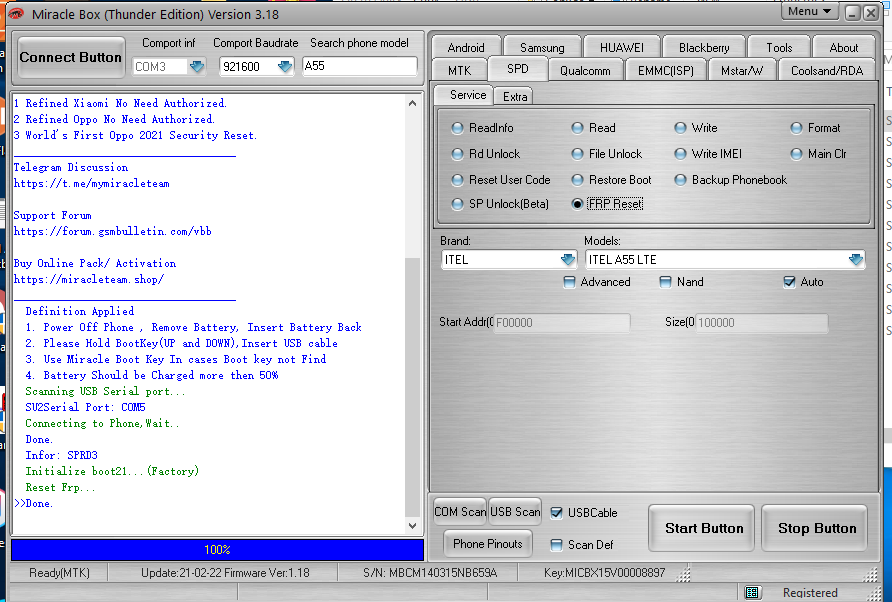Toggle the USBCable checkbox
The image size is (892, 602).
556,513
